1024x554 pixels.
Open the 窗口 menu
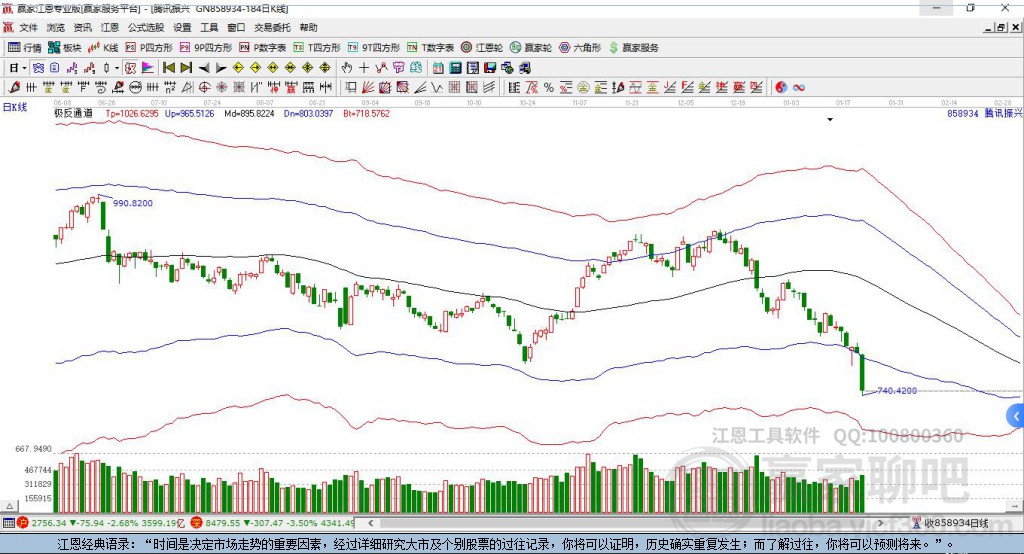coord(236,27)
